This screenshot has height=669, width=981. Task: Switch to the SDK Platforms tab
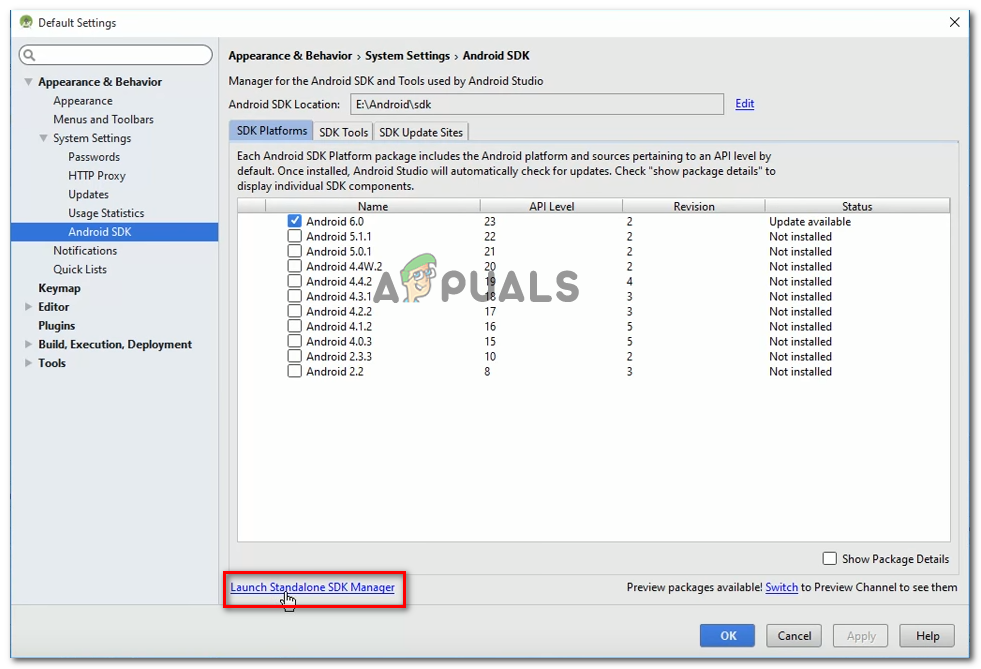272,131
